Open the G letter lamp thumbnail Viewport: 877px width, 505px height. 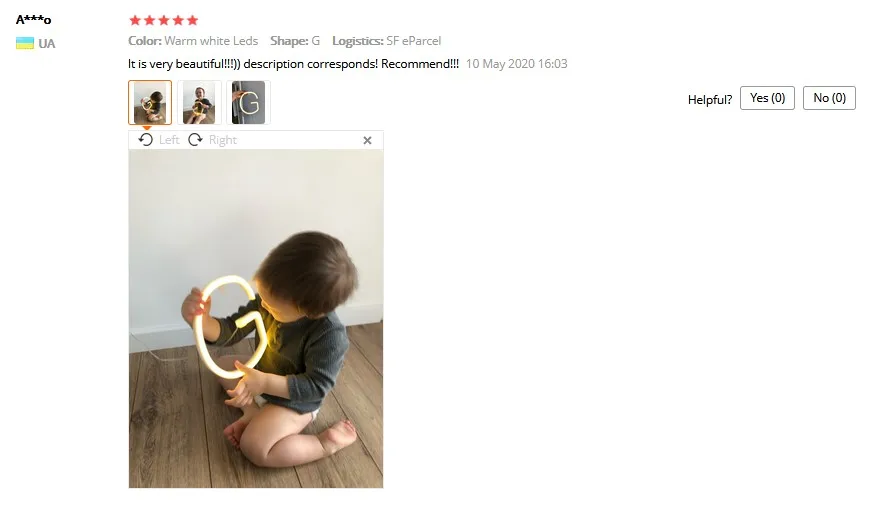(248, 102)
